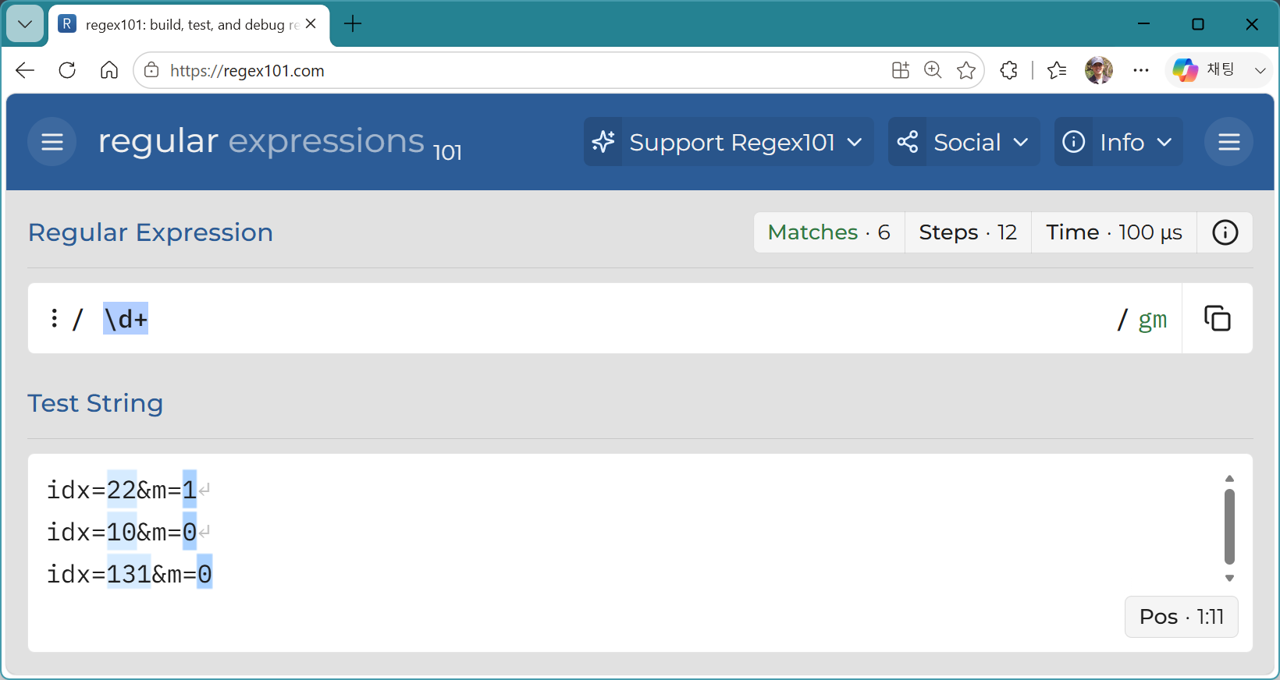
Task: Open the left hamburger sidebar menu
Action: coord(52,142)
